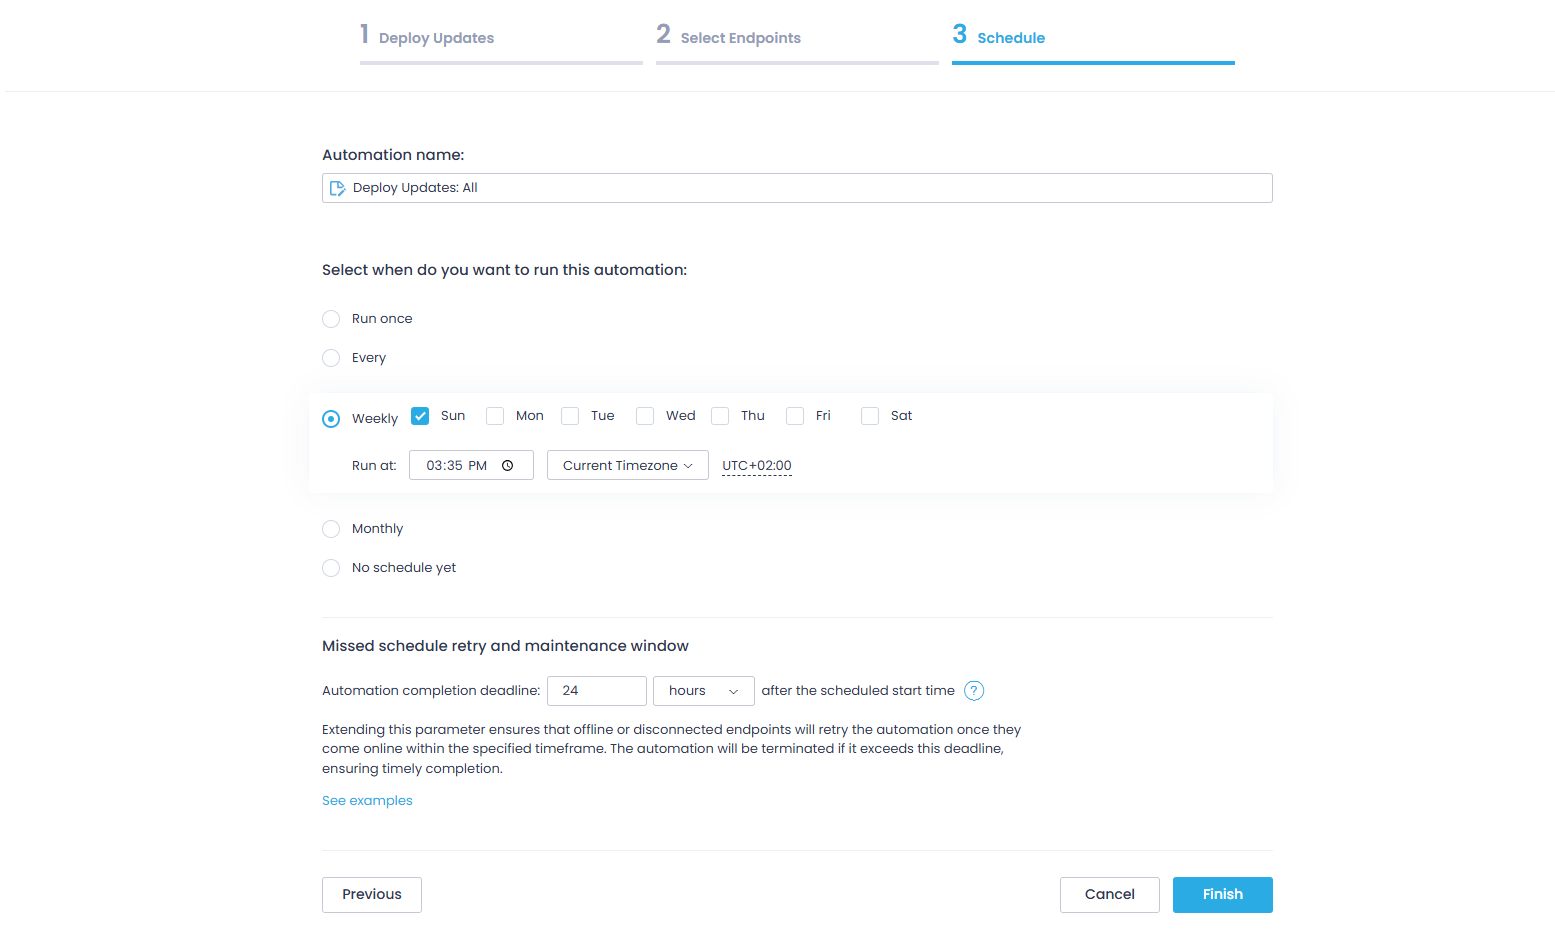Switch to the Deploy Updates step
The width and height of the screenshot is (1555, 937).
(x=428, y=37)
